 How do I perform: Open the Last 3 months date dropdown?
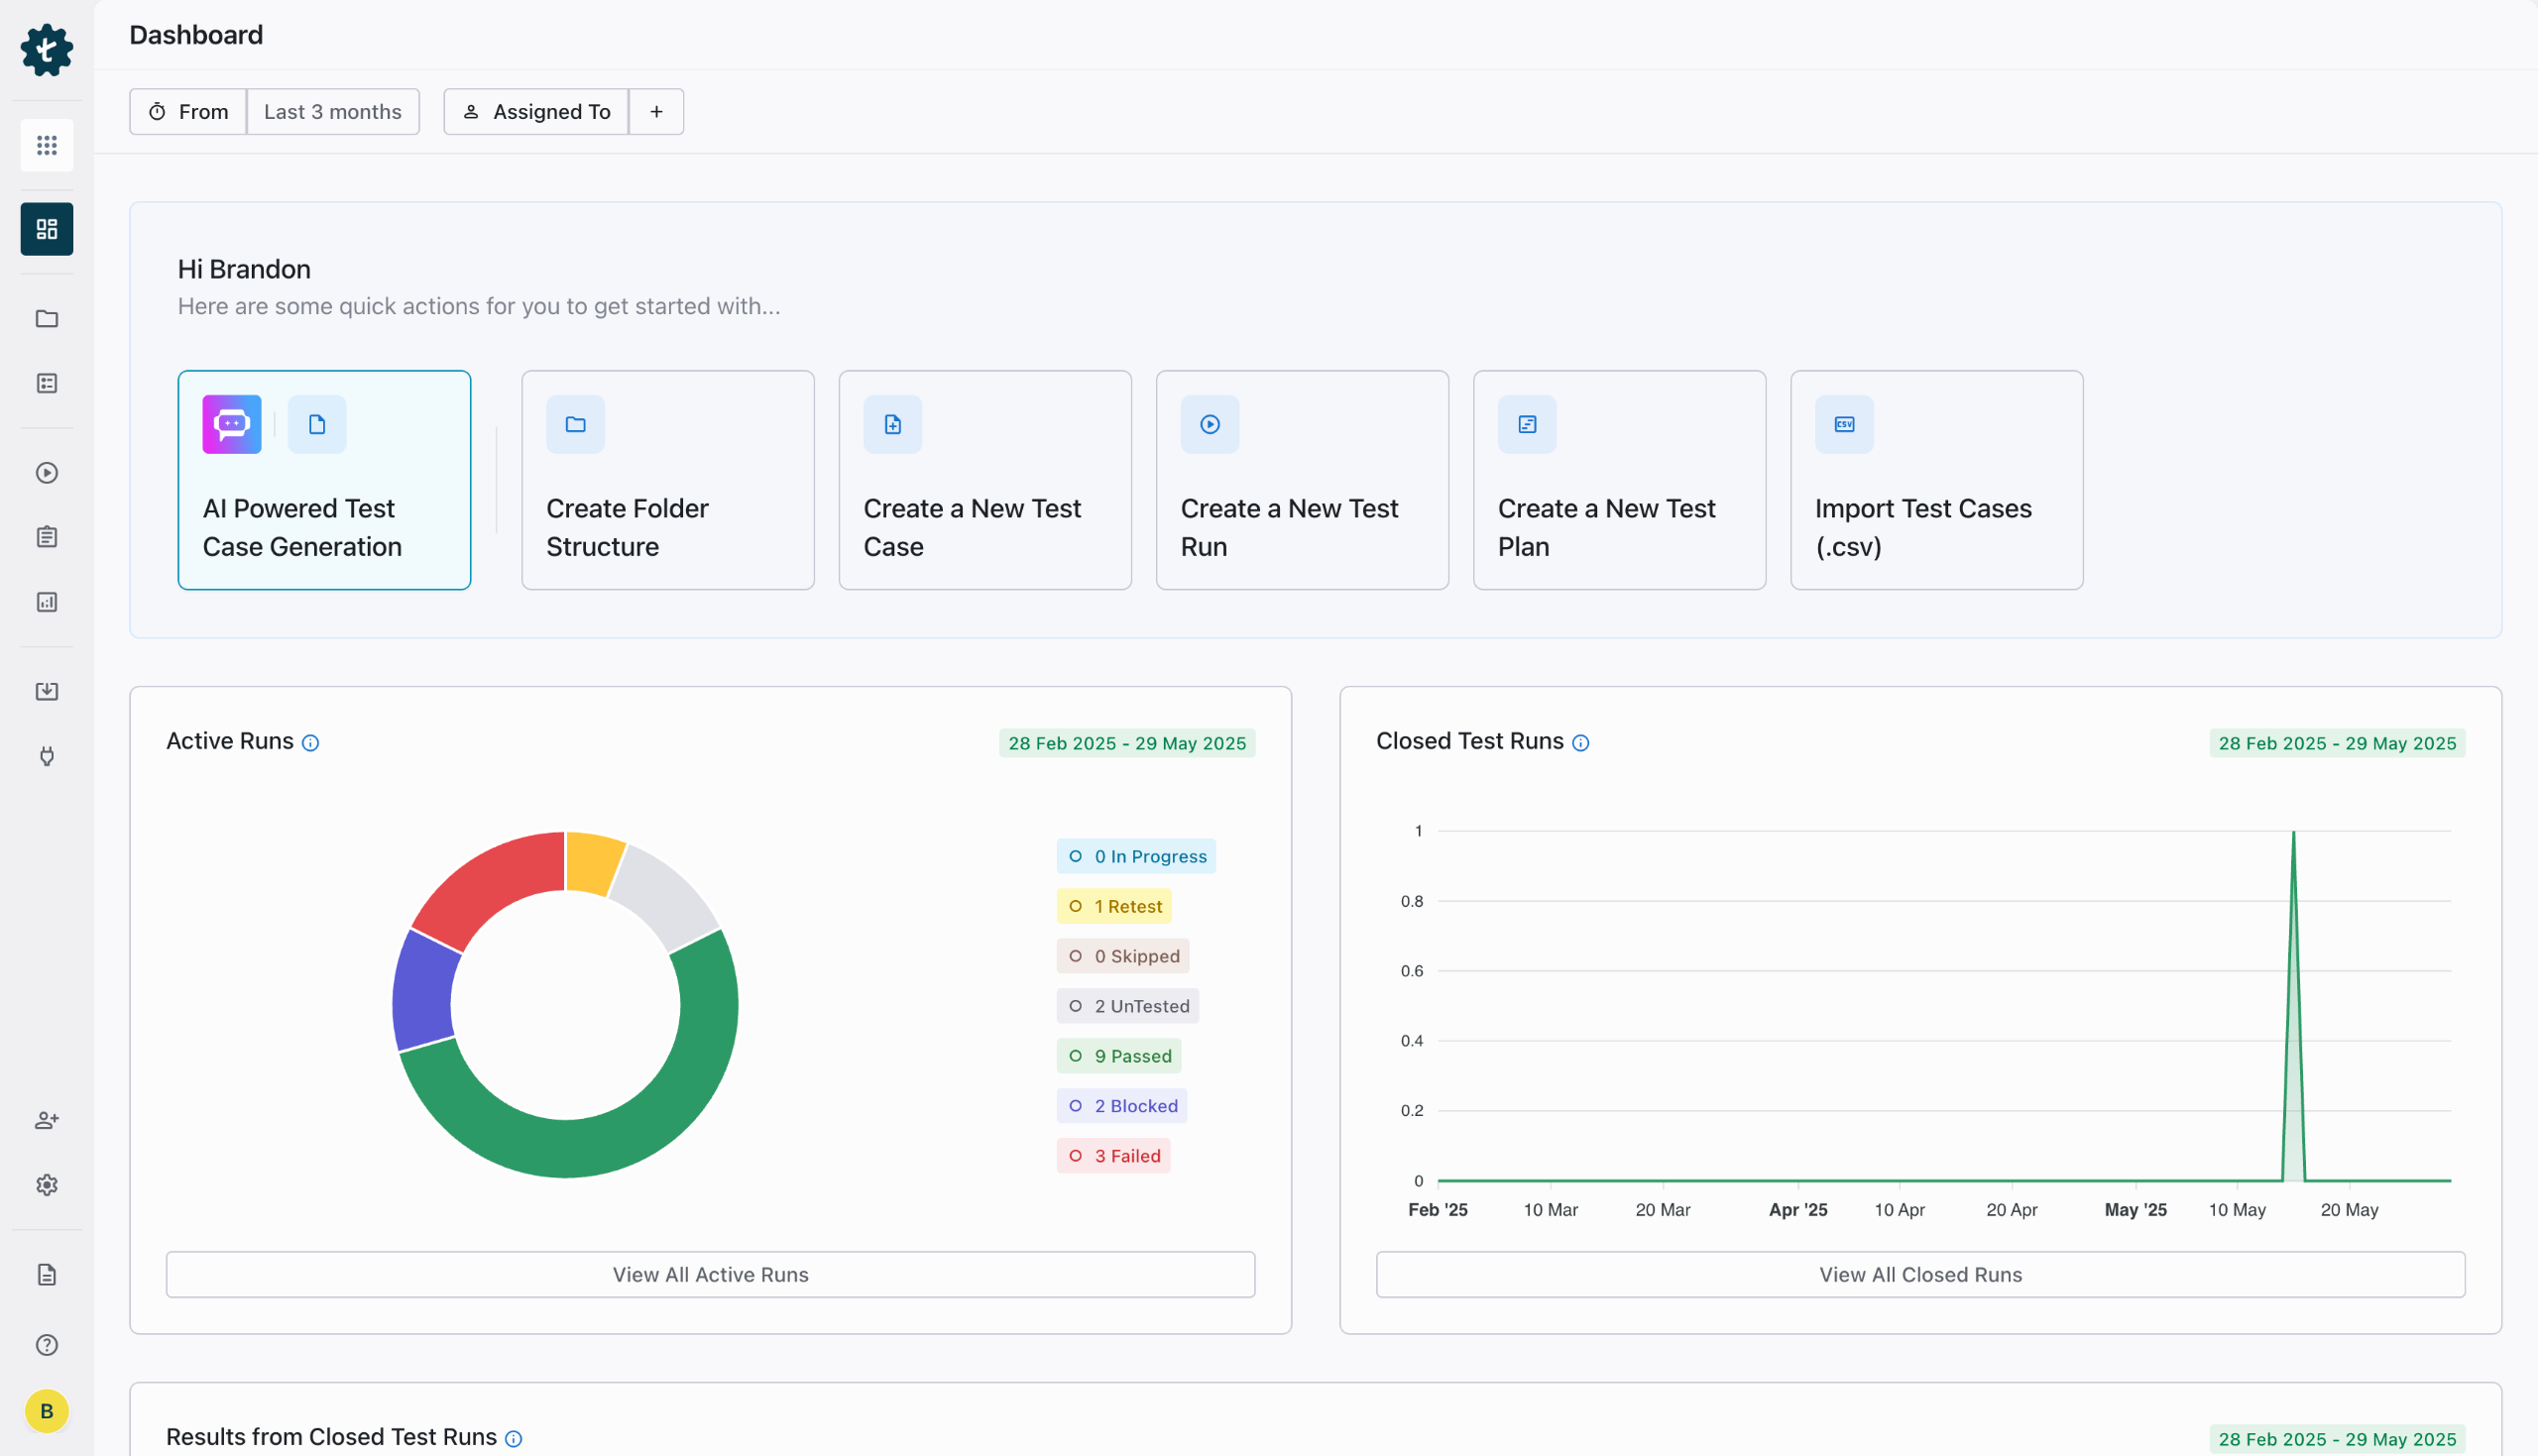click(x=332, y=112)
